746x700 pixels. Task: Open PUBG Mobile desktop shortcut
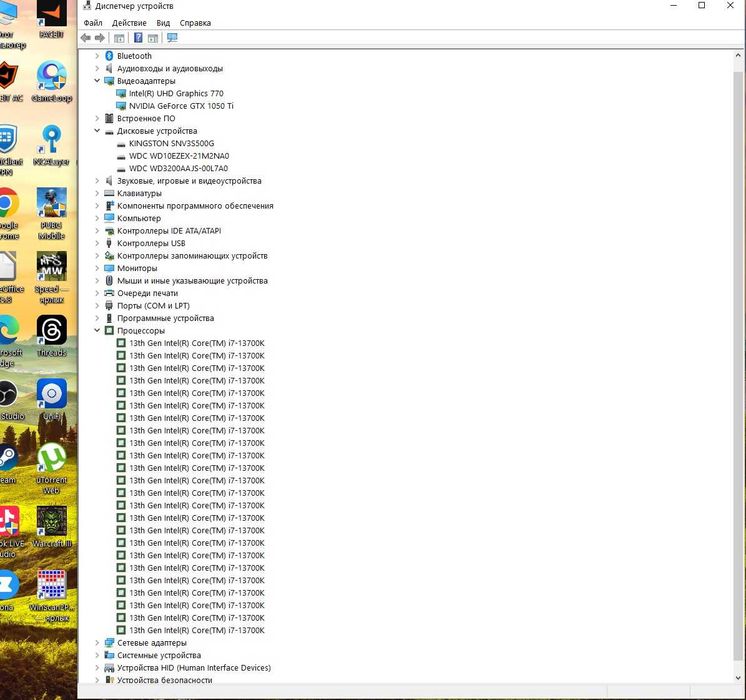51,214
